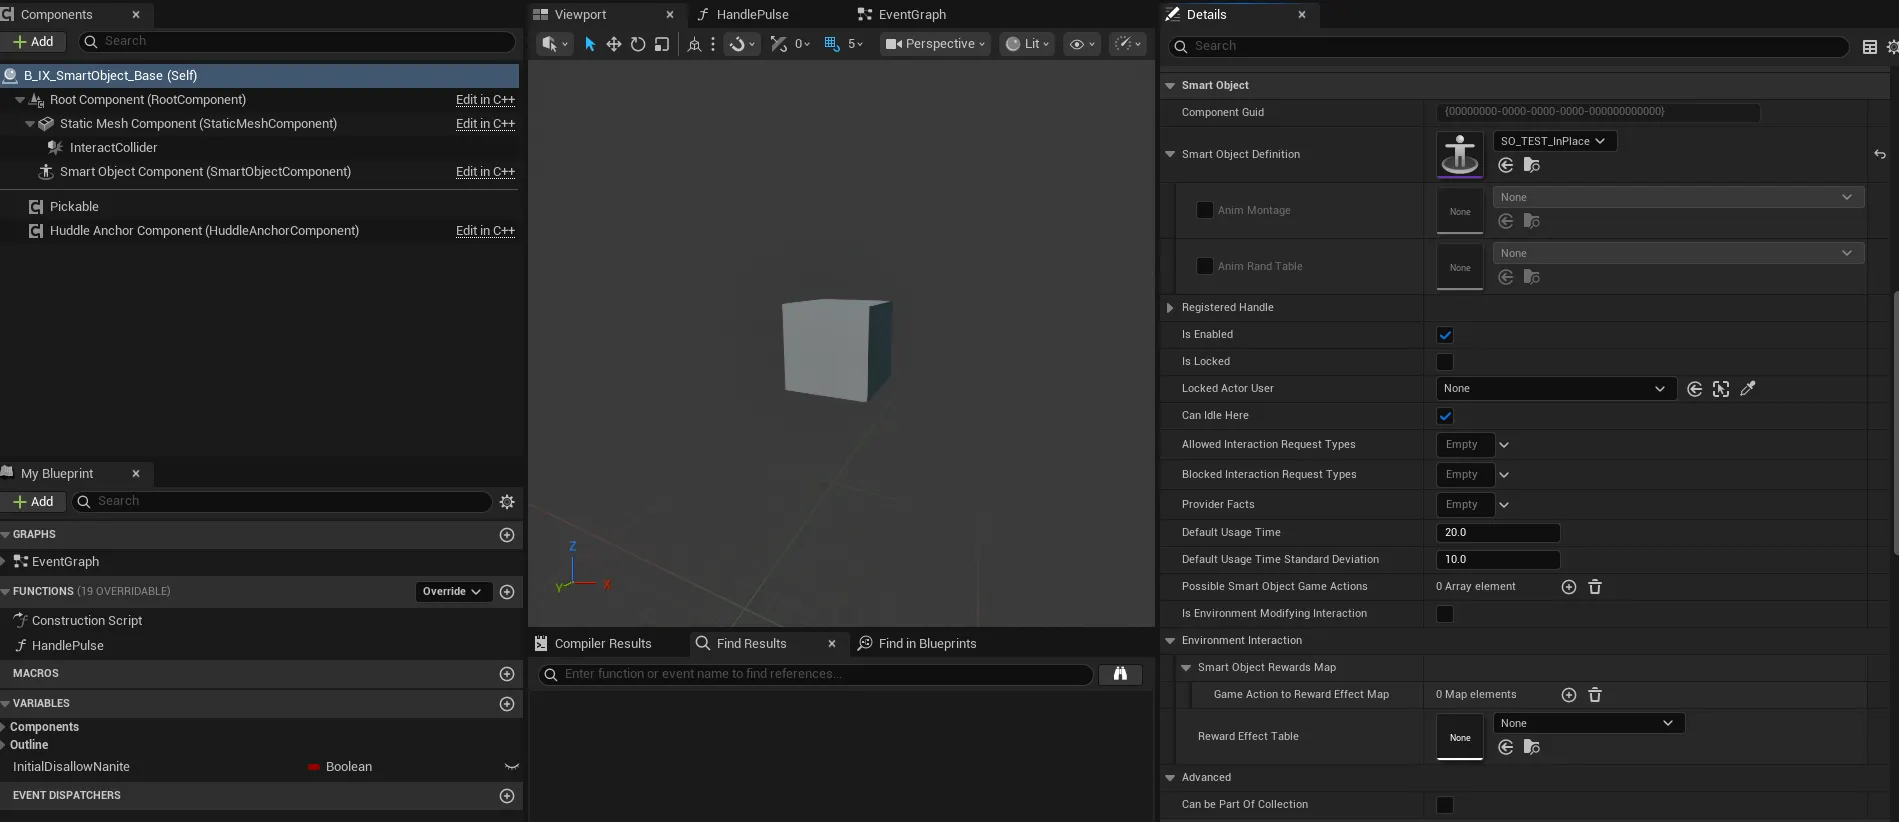1899x822 pixels.
Task: Open My Blueprint settings gear
Action: [507, 502]
